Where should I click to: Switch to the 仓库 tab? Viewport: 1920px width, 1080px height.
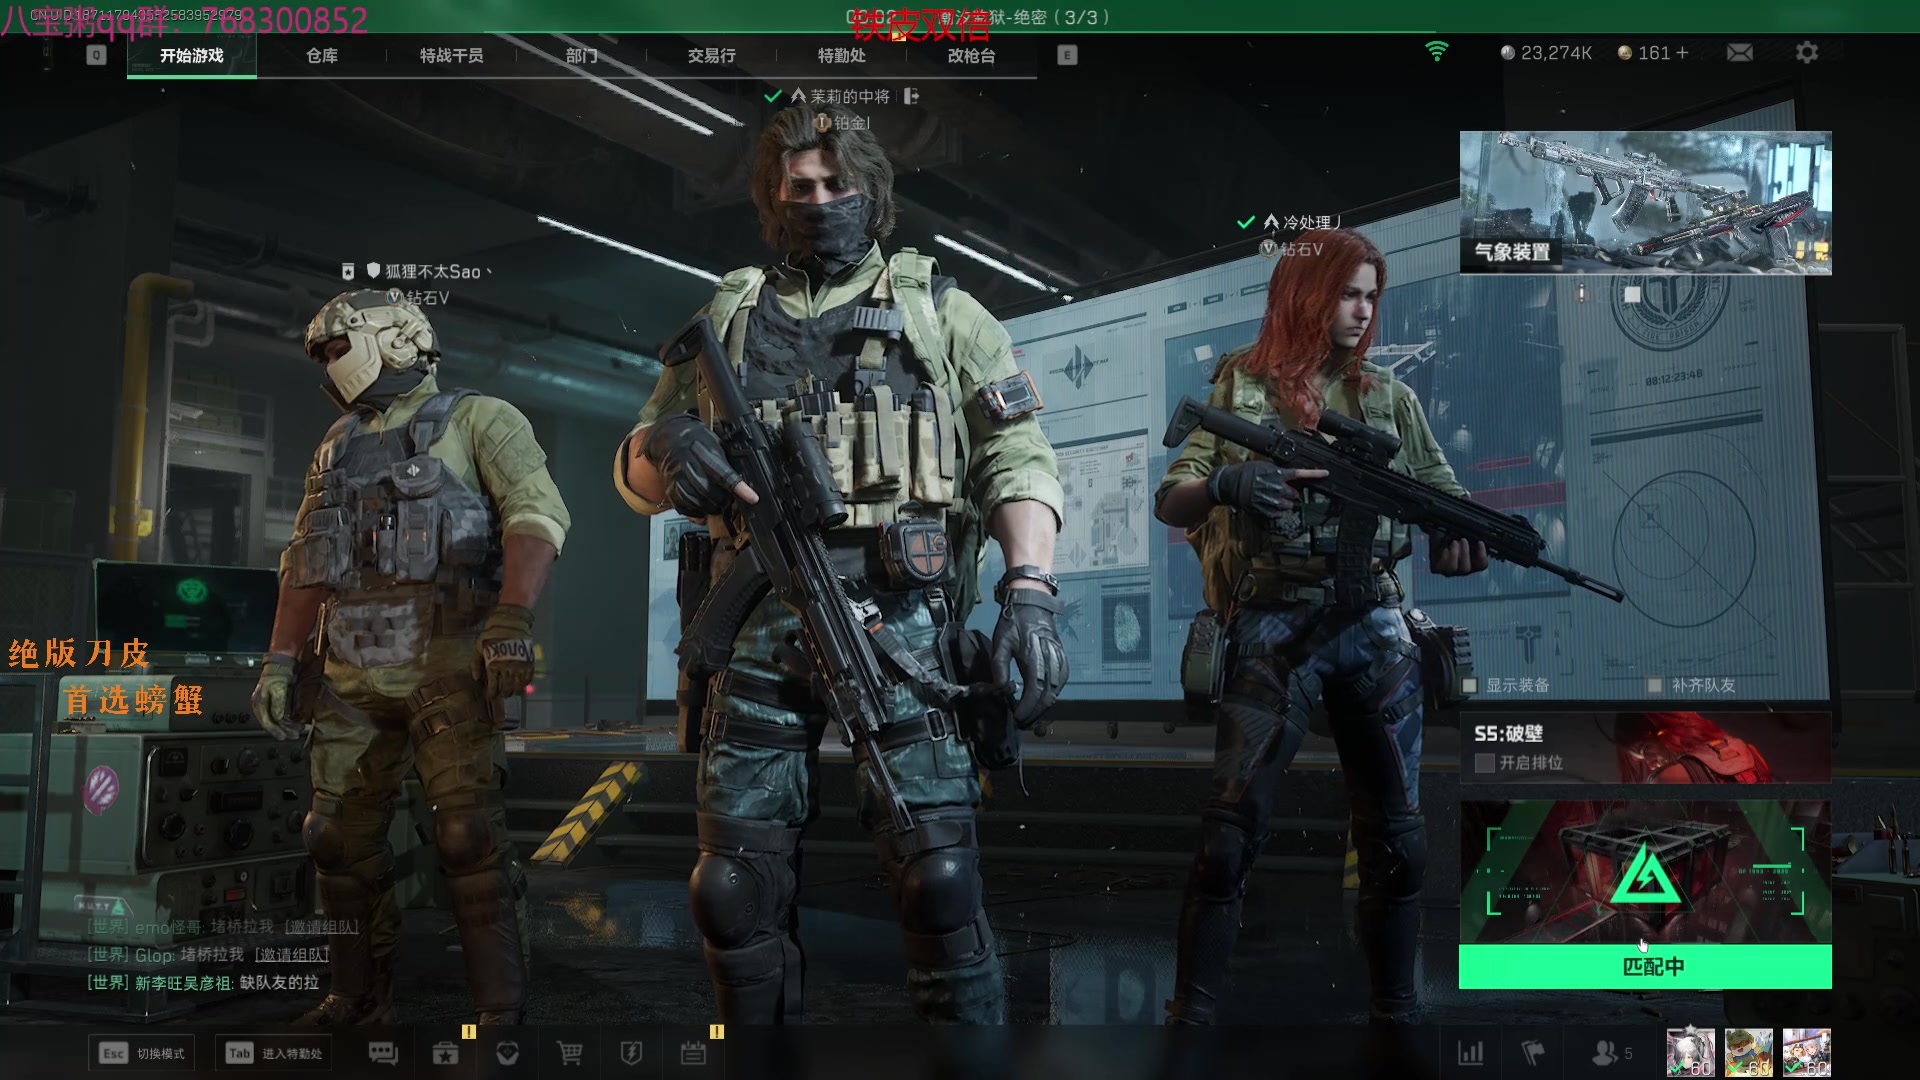click(322, 56)
